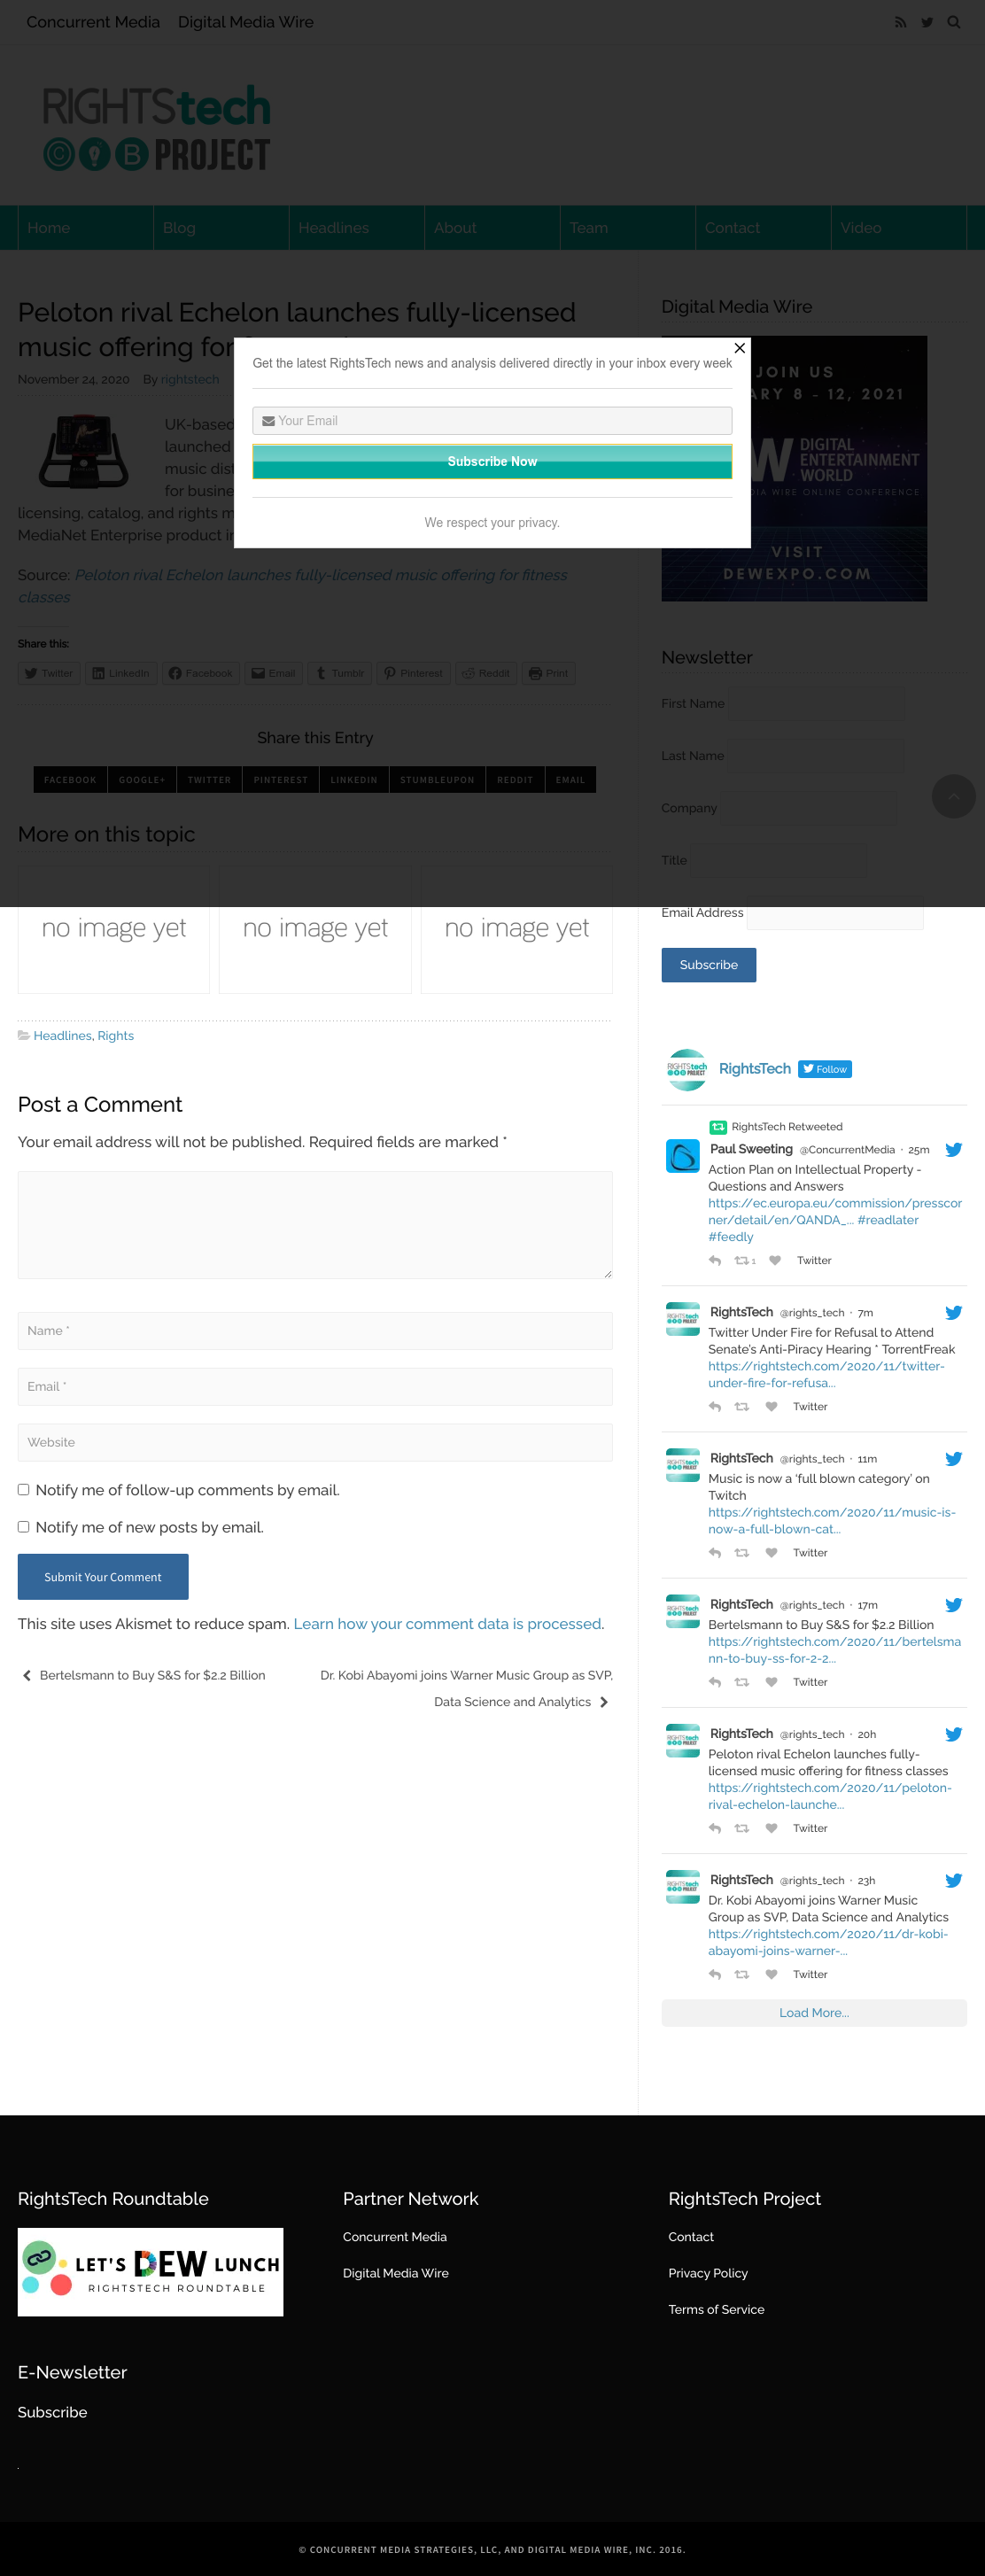The image size is (985, 2576).
Task: Open the rightstech.com twitter-under-fire tweet link
Action: [x=826, y=1375]
